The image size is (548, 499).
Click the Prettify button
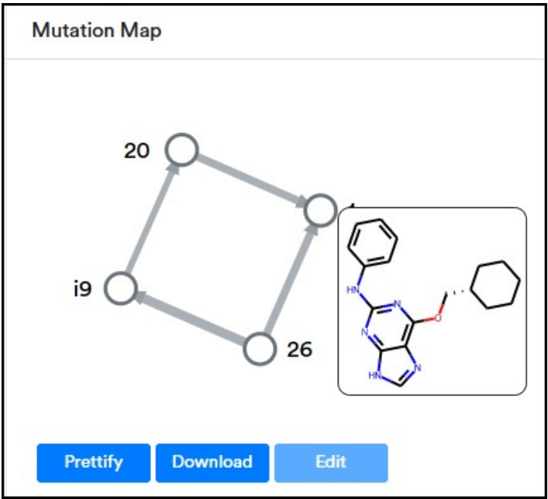point(94,463)
